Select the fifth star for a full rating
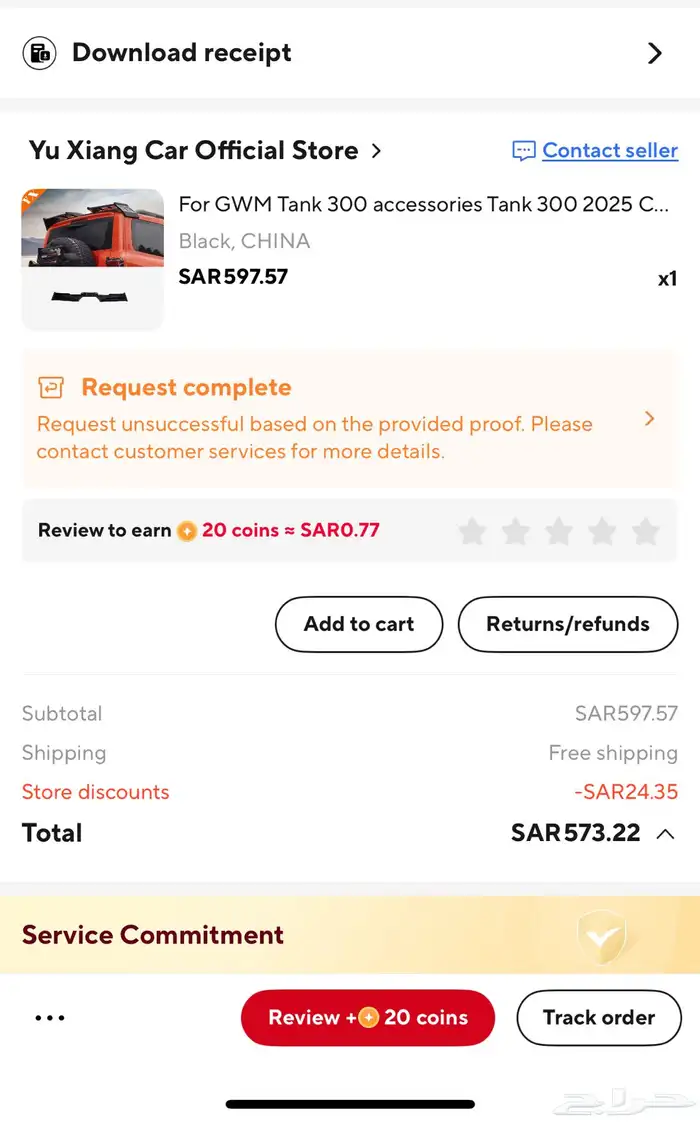This screenshot has height=1123, width=700. tap(645, 531)
